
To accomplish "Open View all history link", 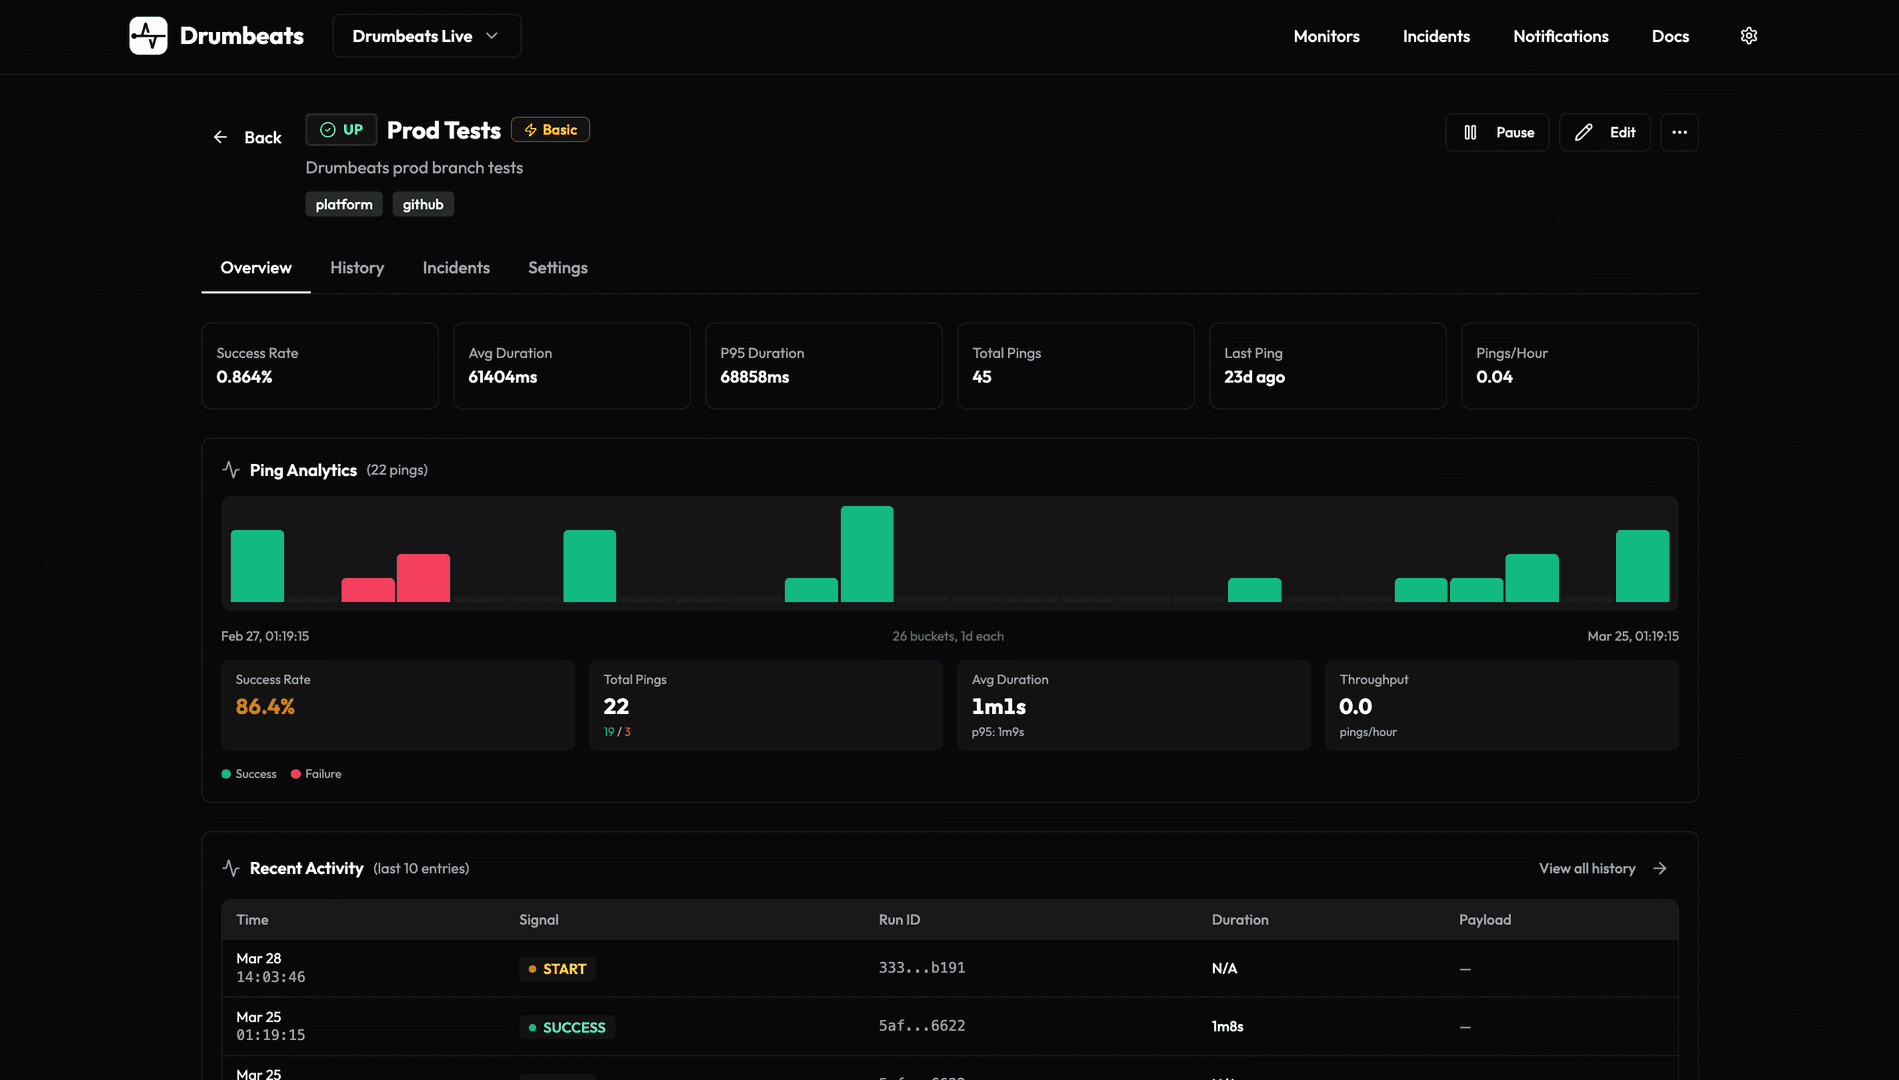I will 1603,868.
